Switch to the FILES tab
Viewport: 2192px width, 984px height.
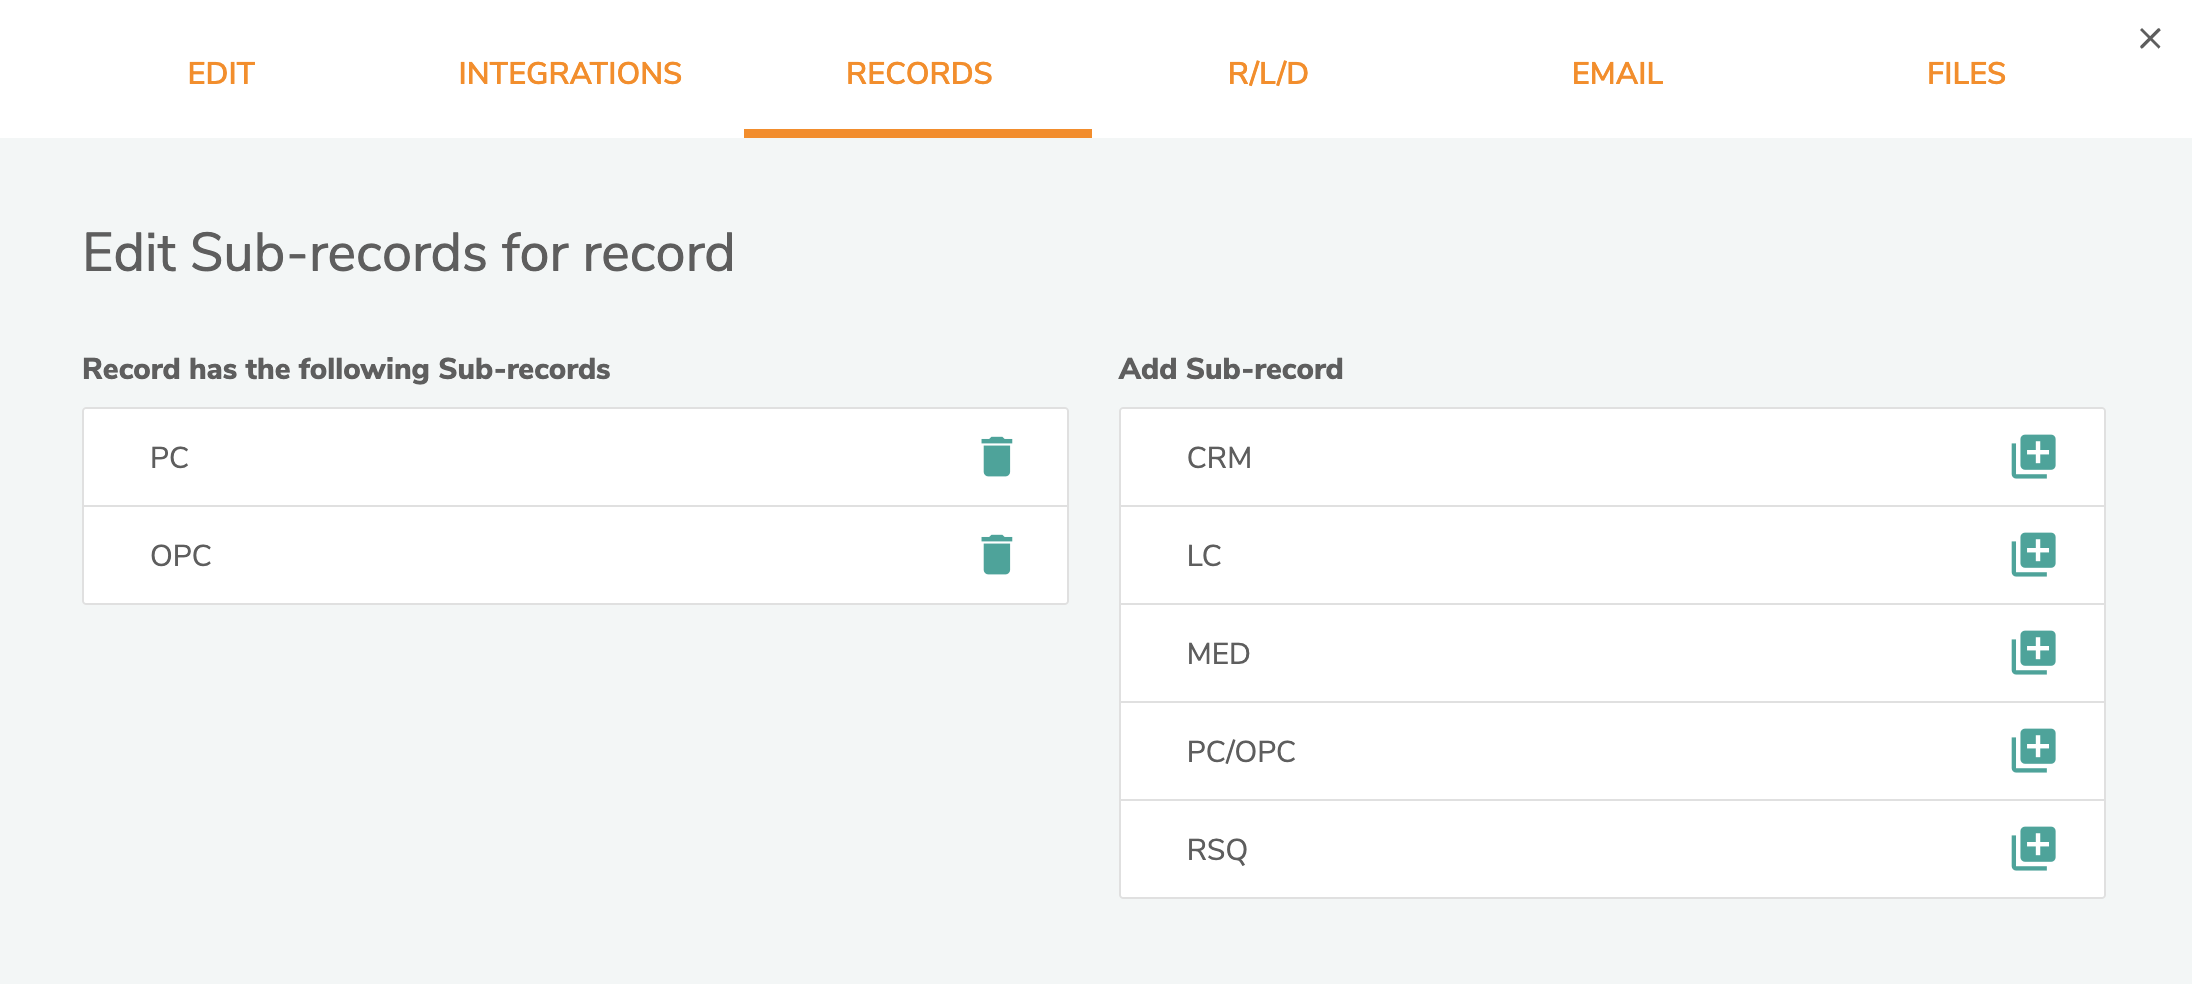click(1965, 73)
